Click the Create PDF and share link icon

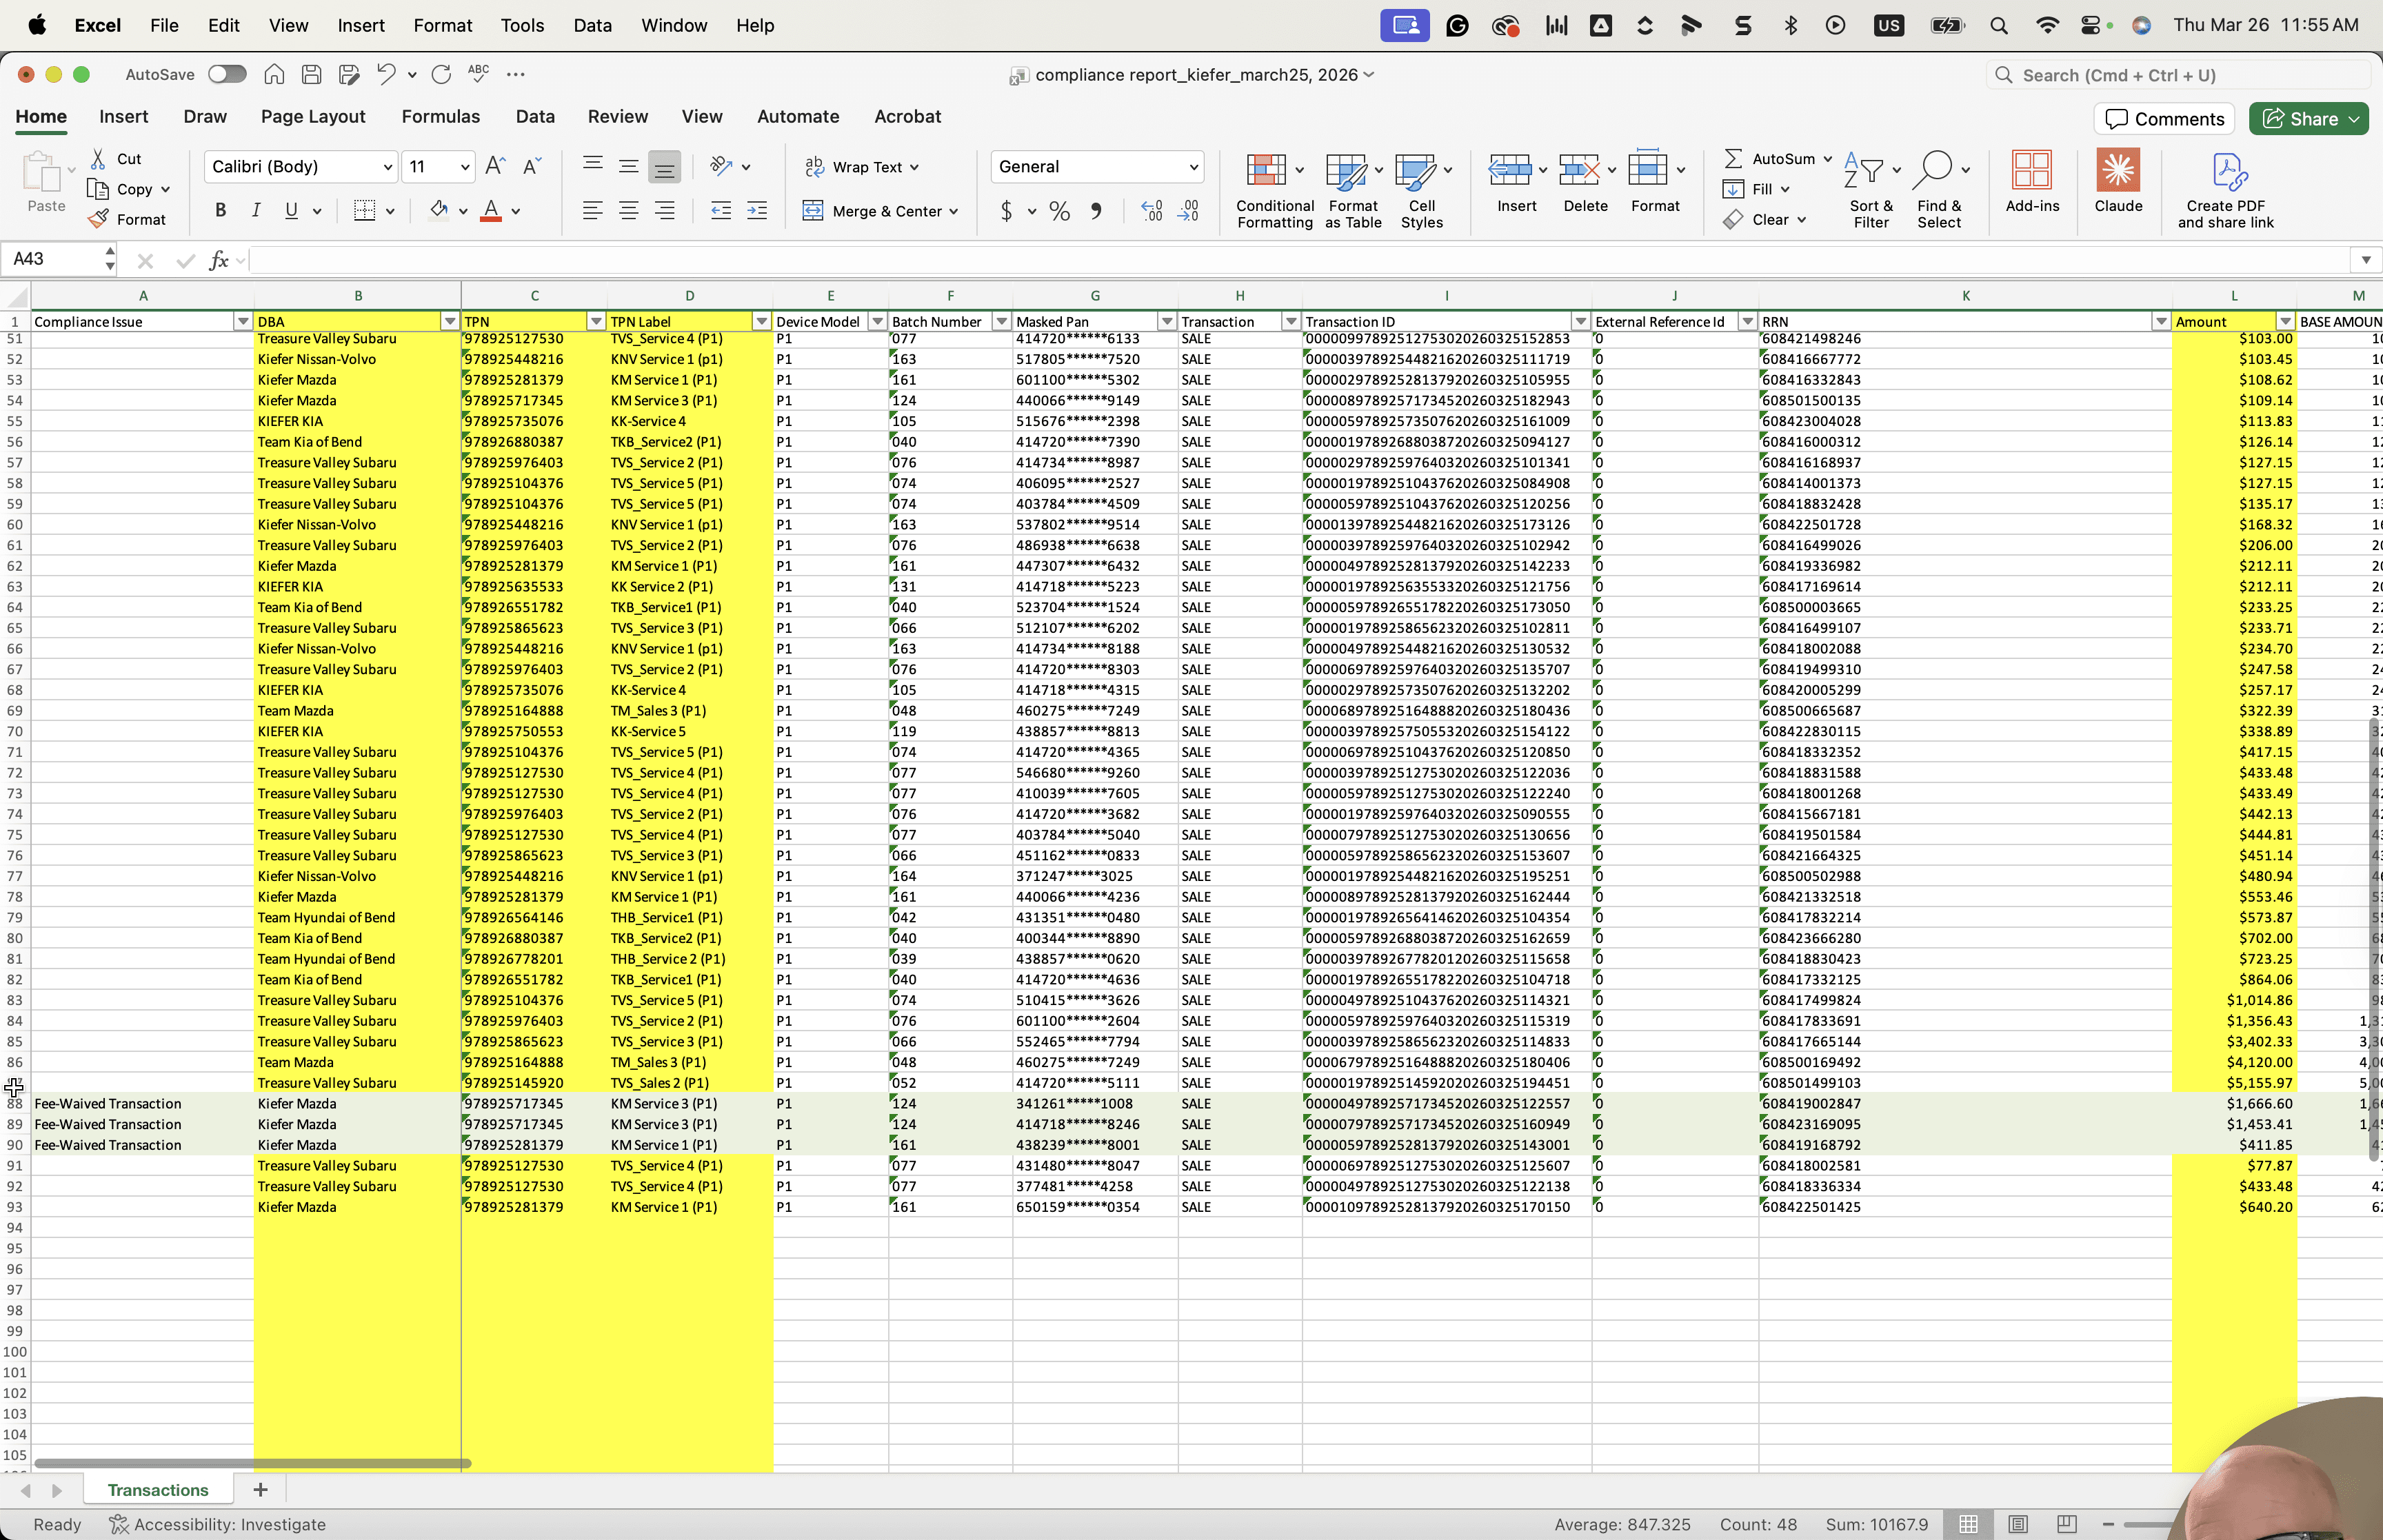tap(2229, 171)
